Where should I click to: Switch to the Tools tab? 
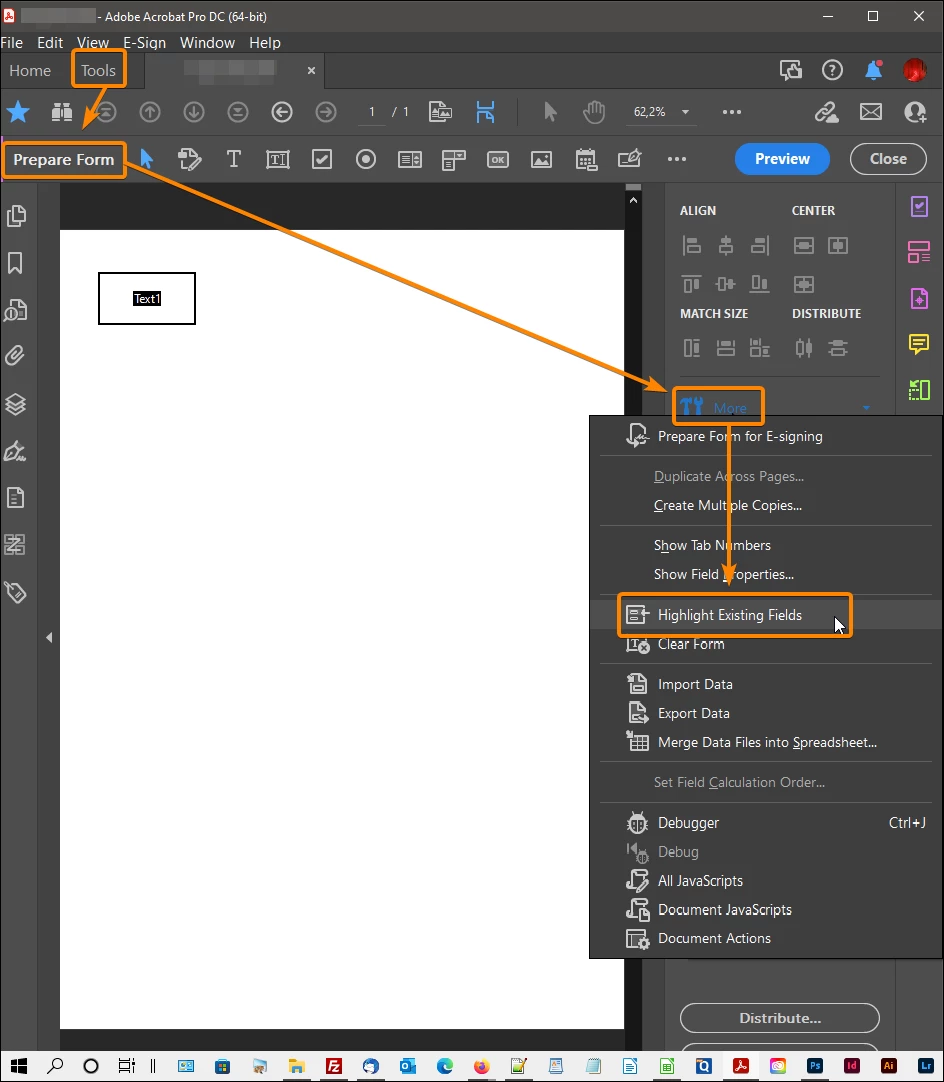tap(99, 70)
